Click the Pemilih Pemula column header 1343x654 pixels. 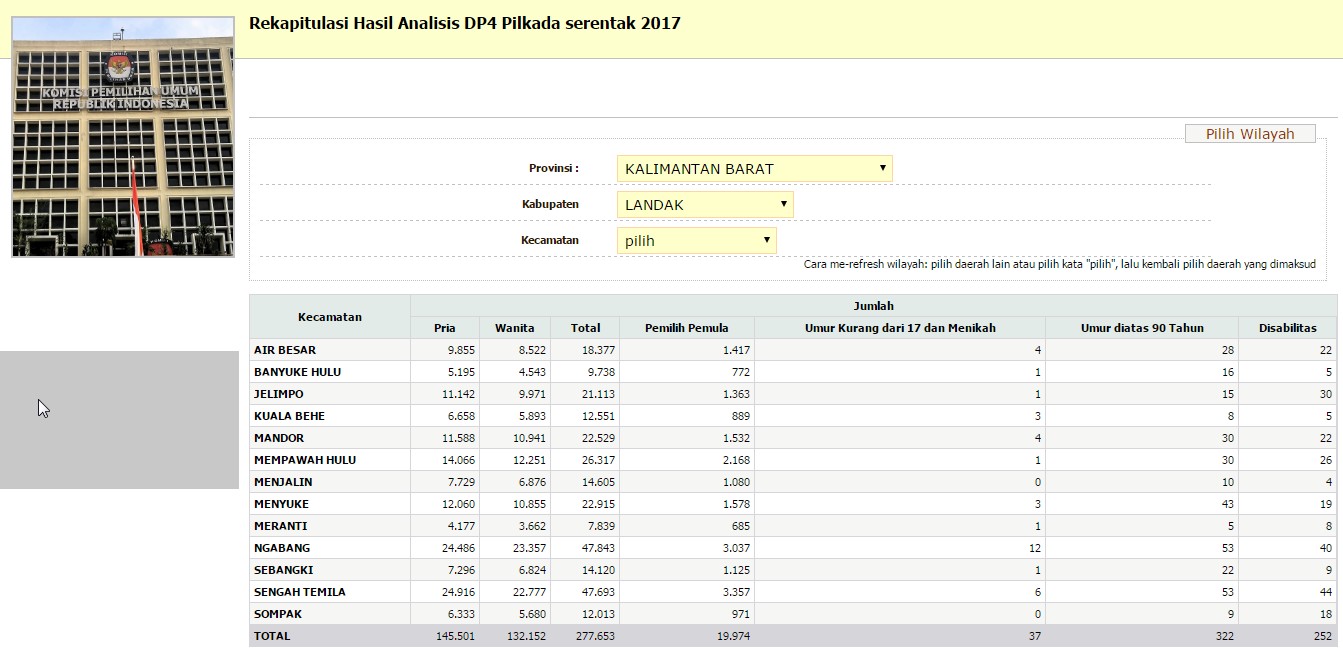coord(686,328)
